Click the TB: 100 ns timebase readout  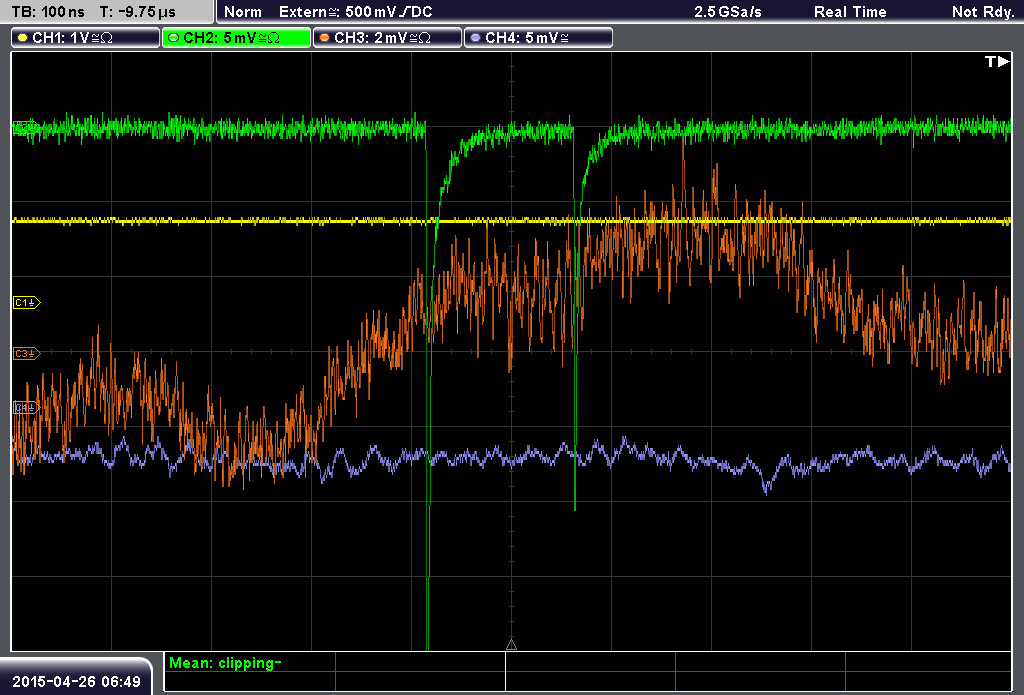tap(48, 12)
